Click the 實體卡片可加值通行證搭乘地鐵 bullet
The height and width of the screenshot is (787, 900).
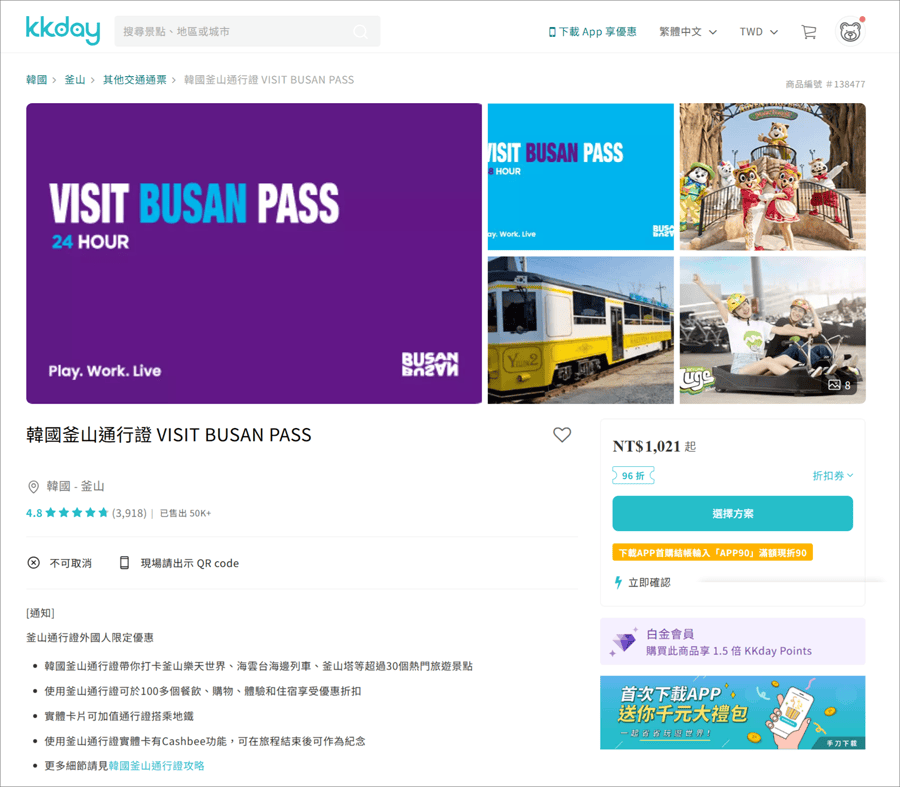(x=119, y=716)
